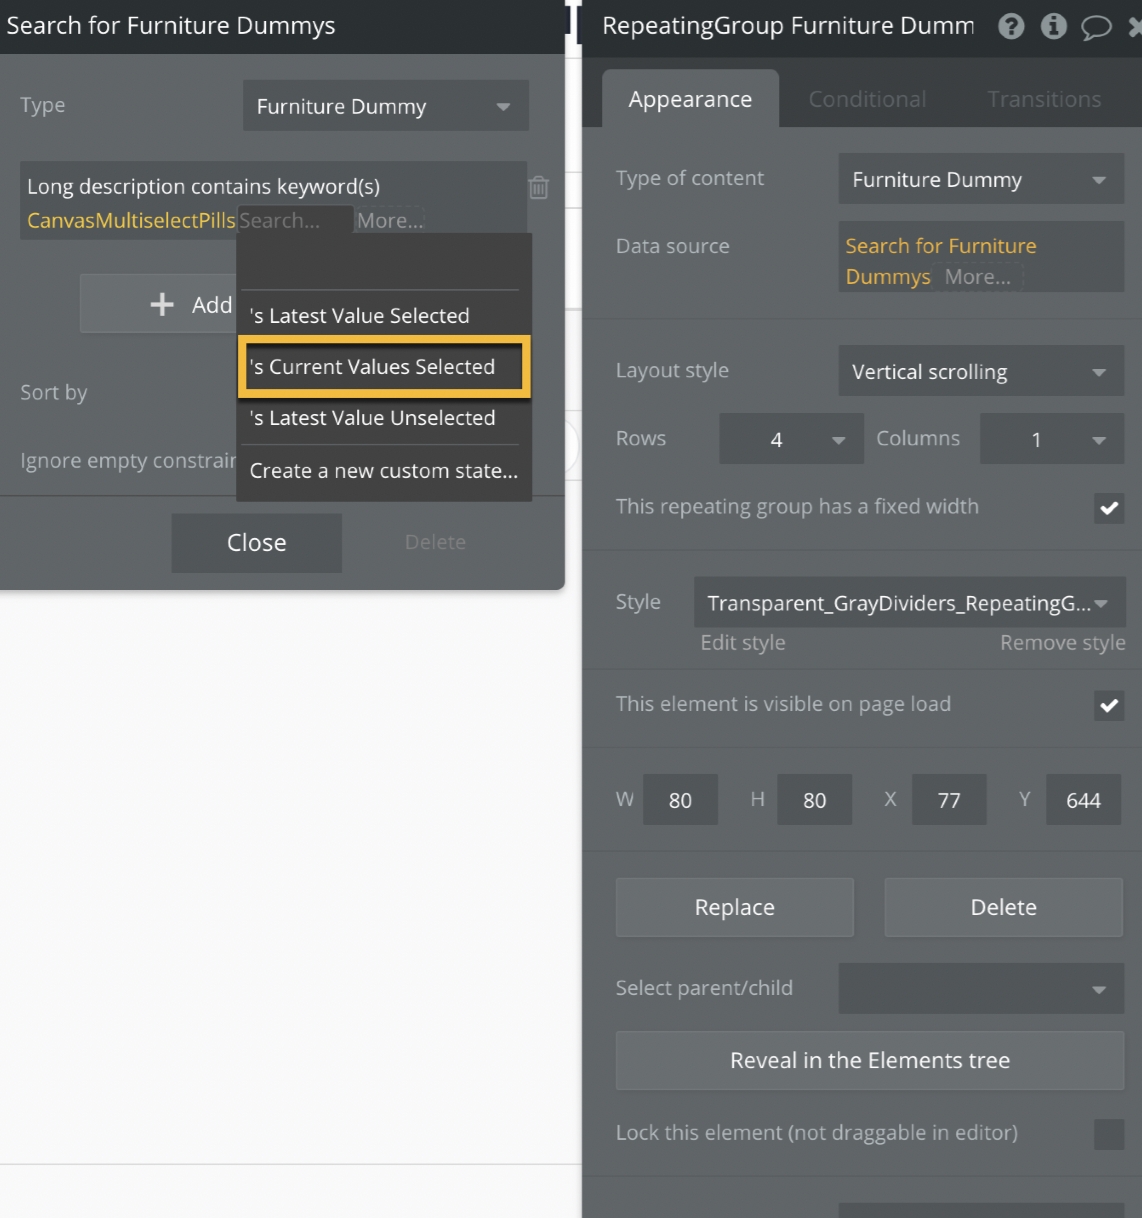The height and width of the screenshot is (1218, 1142).
Task: Toggle fixed width checkbox for repeating group
Action: pyautogui.click(x=1109, y=508)
